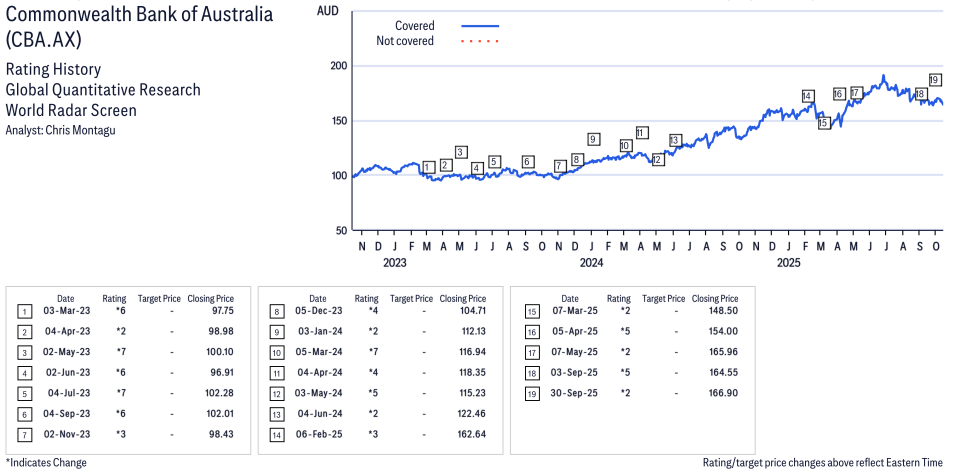Click the 2024 year label on the axis
This screenshot has width=954, height=469.
(x=592, y=263)
